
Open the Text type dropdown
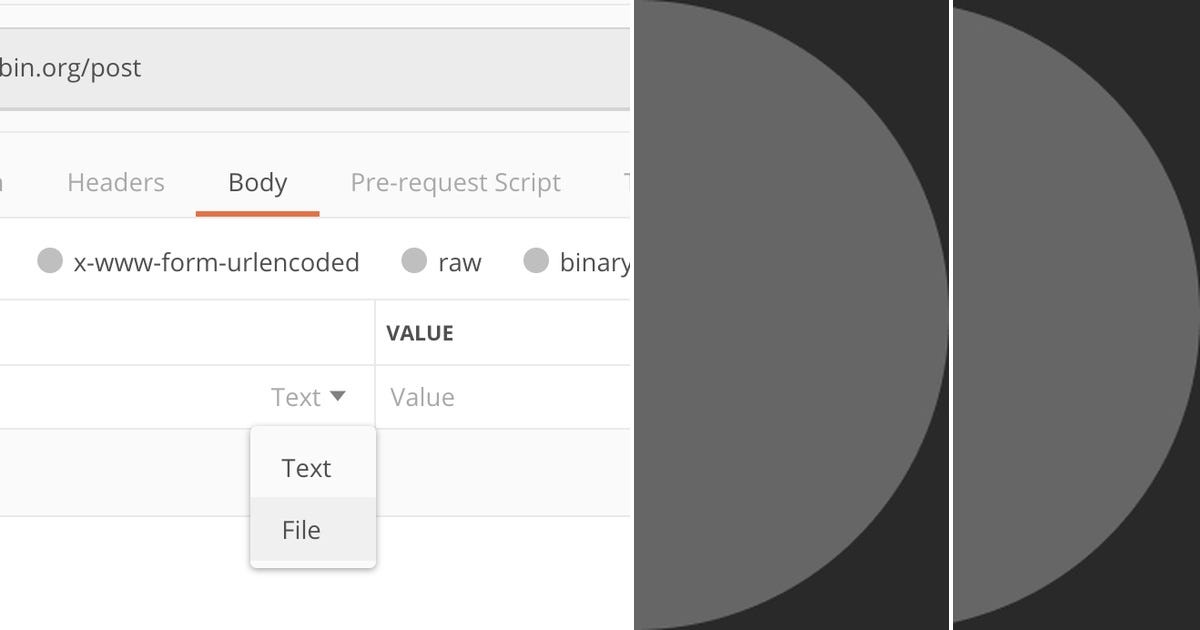[309, 396]
